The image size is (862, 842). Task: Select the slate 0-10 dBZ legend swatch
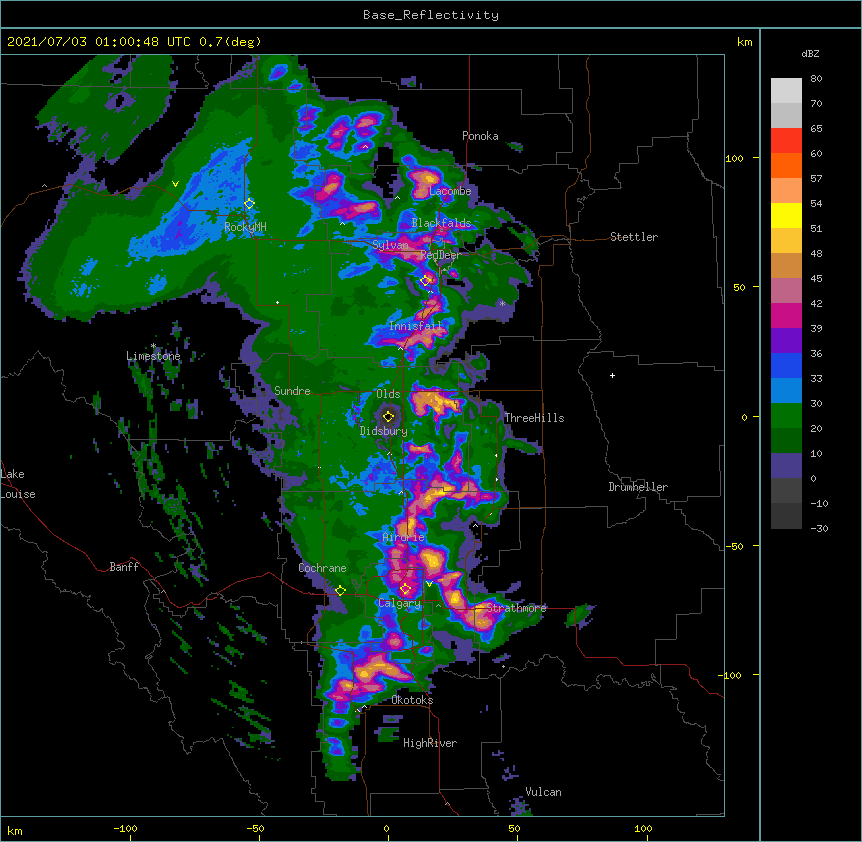point(786,466)
